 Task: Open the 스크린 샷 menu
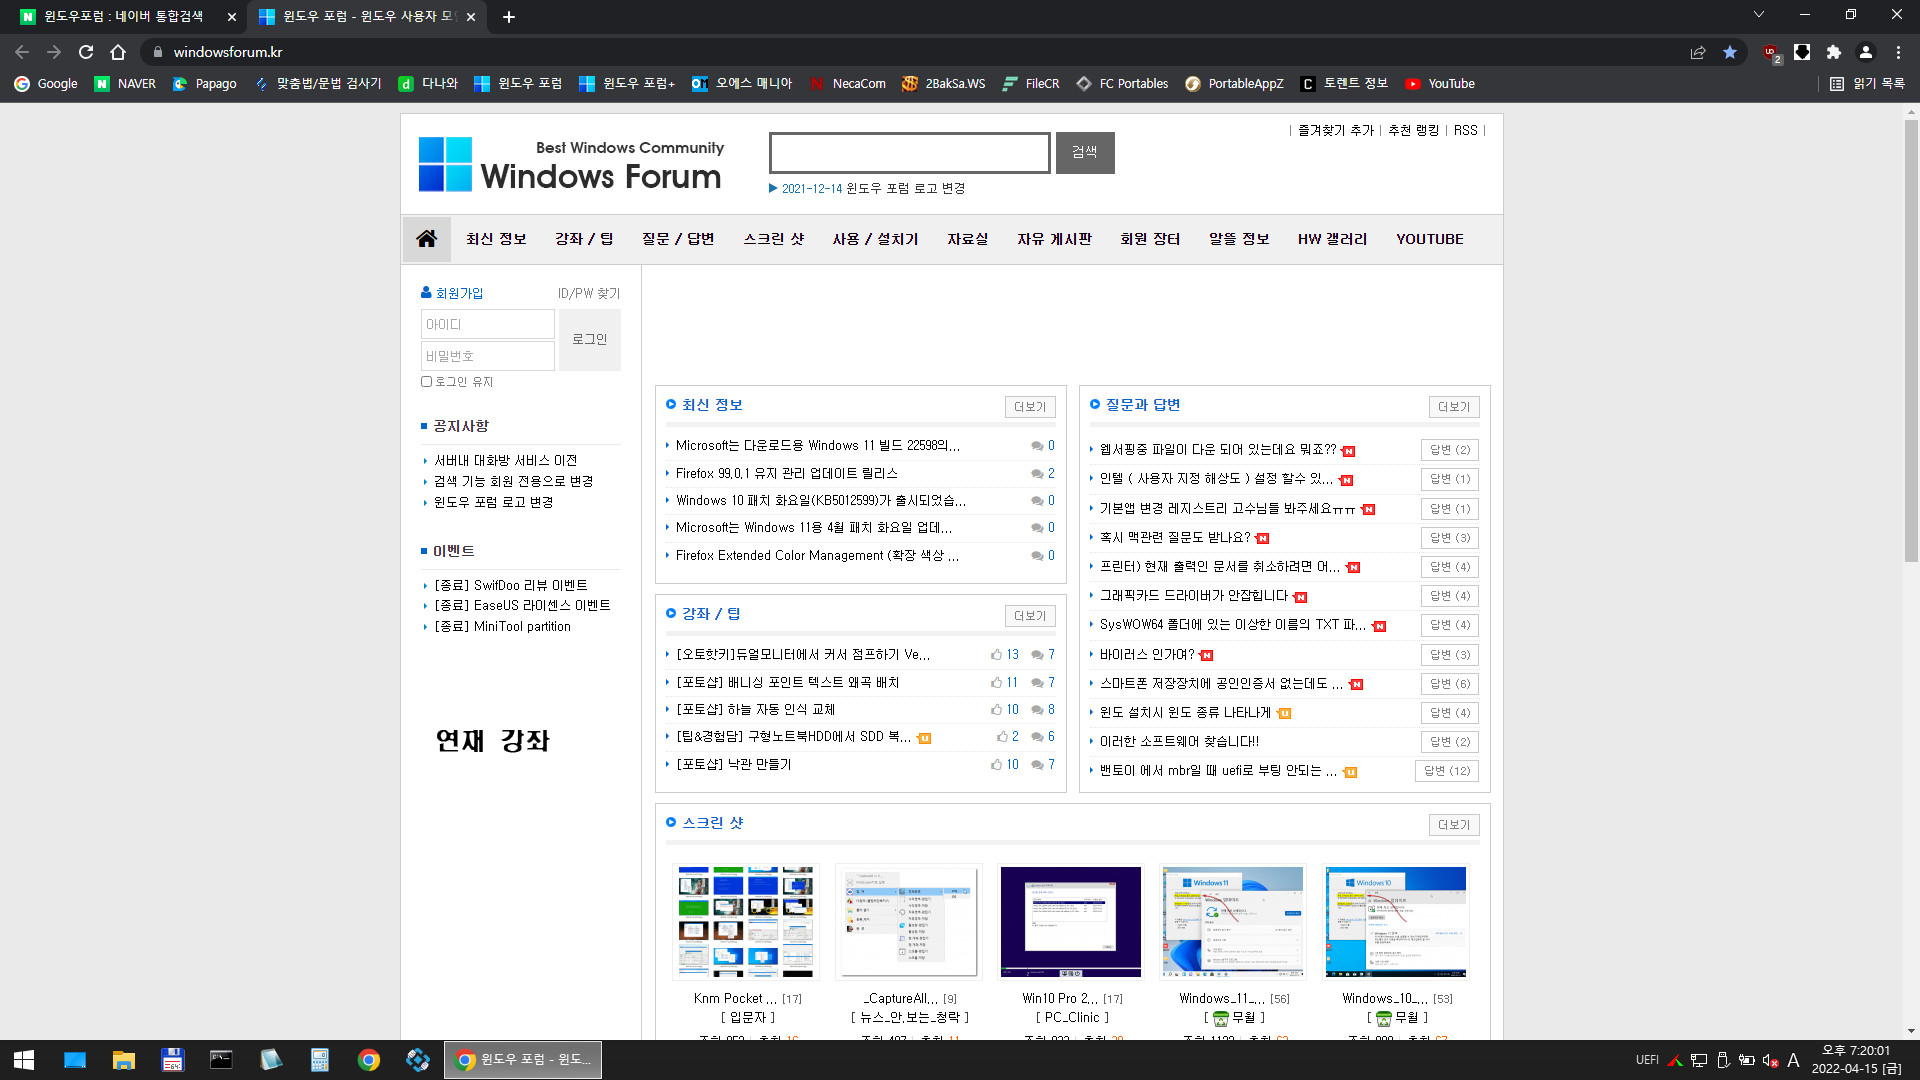coord(773,239)
